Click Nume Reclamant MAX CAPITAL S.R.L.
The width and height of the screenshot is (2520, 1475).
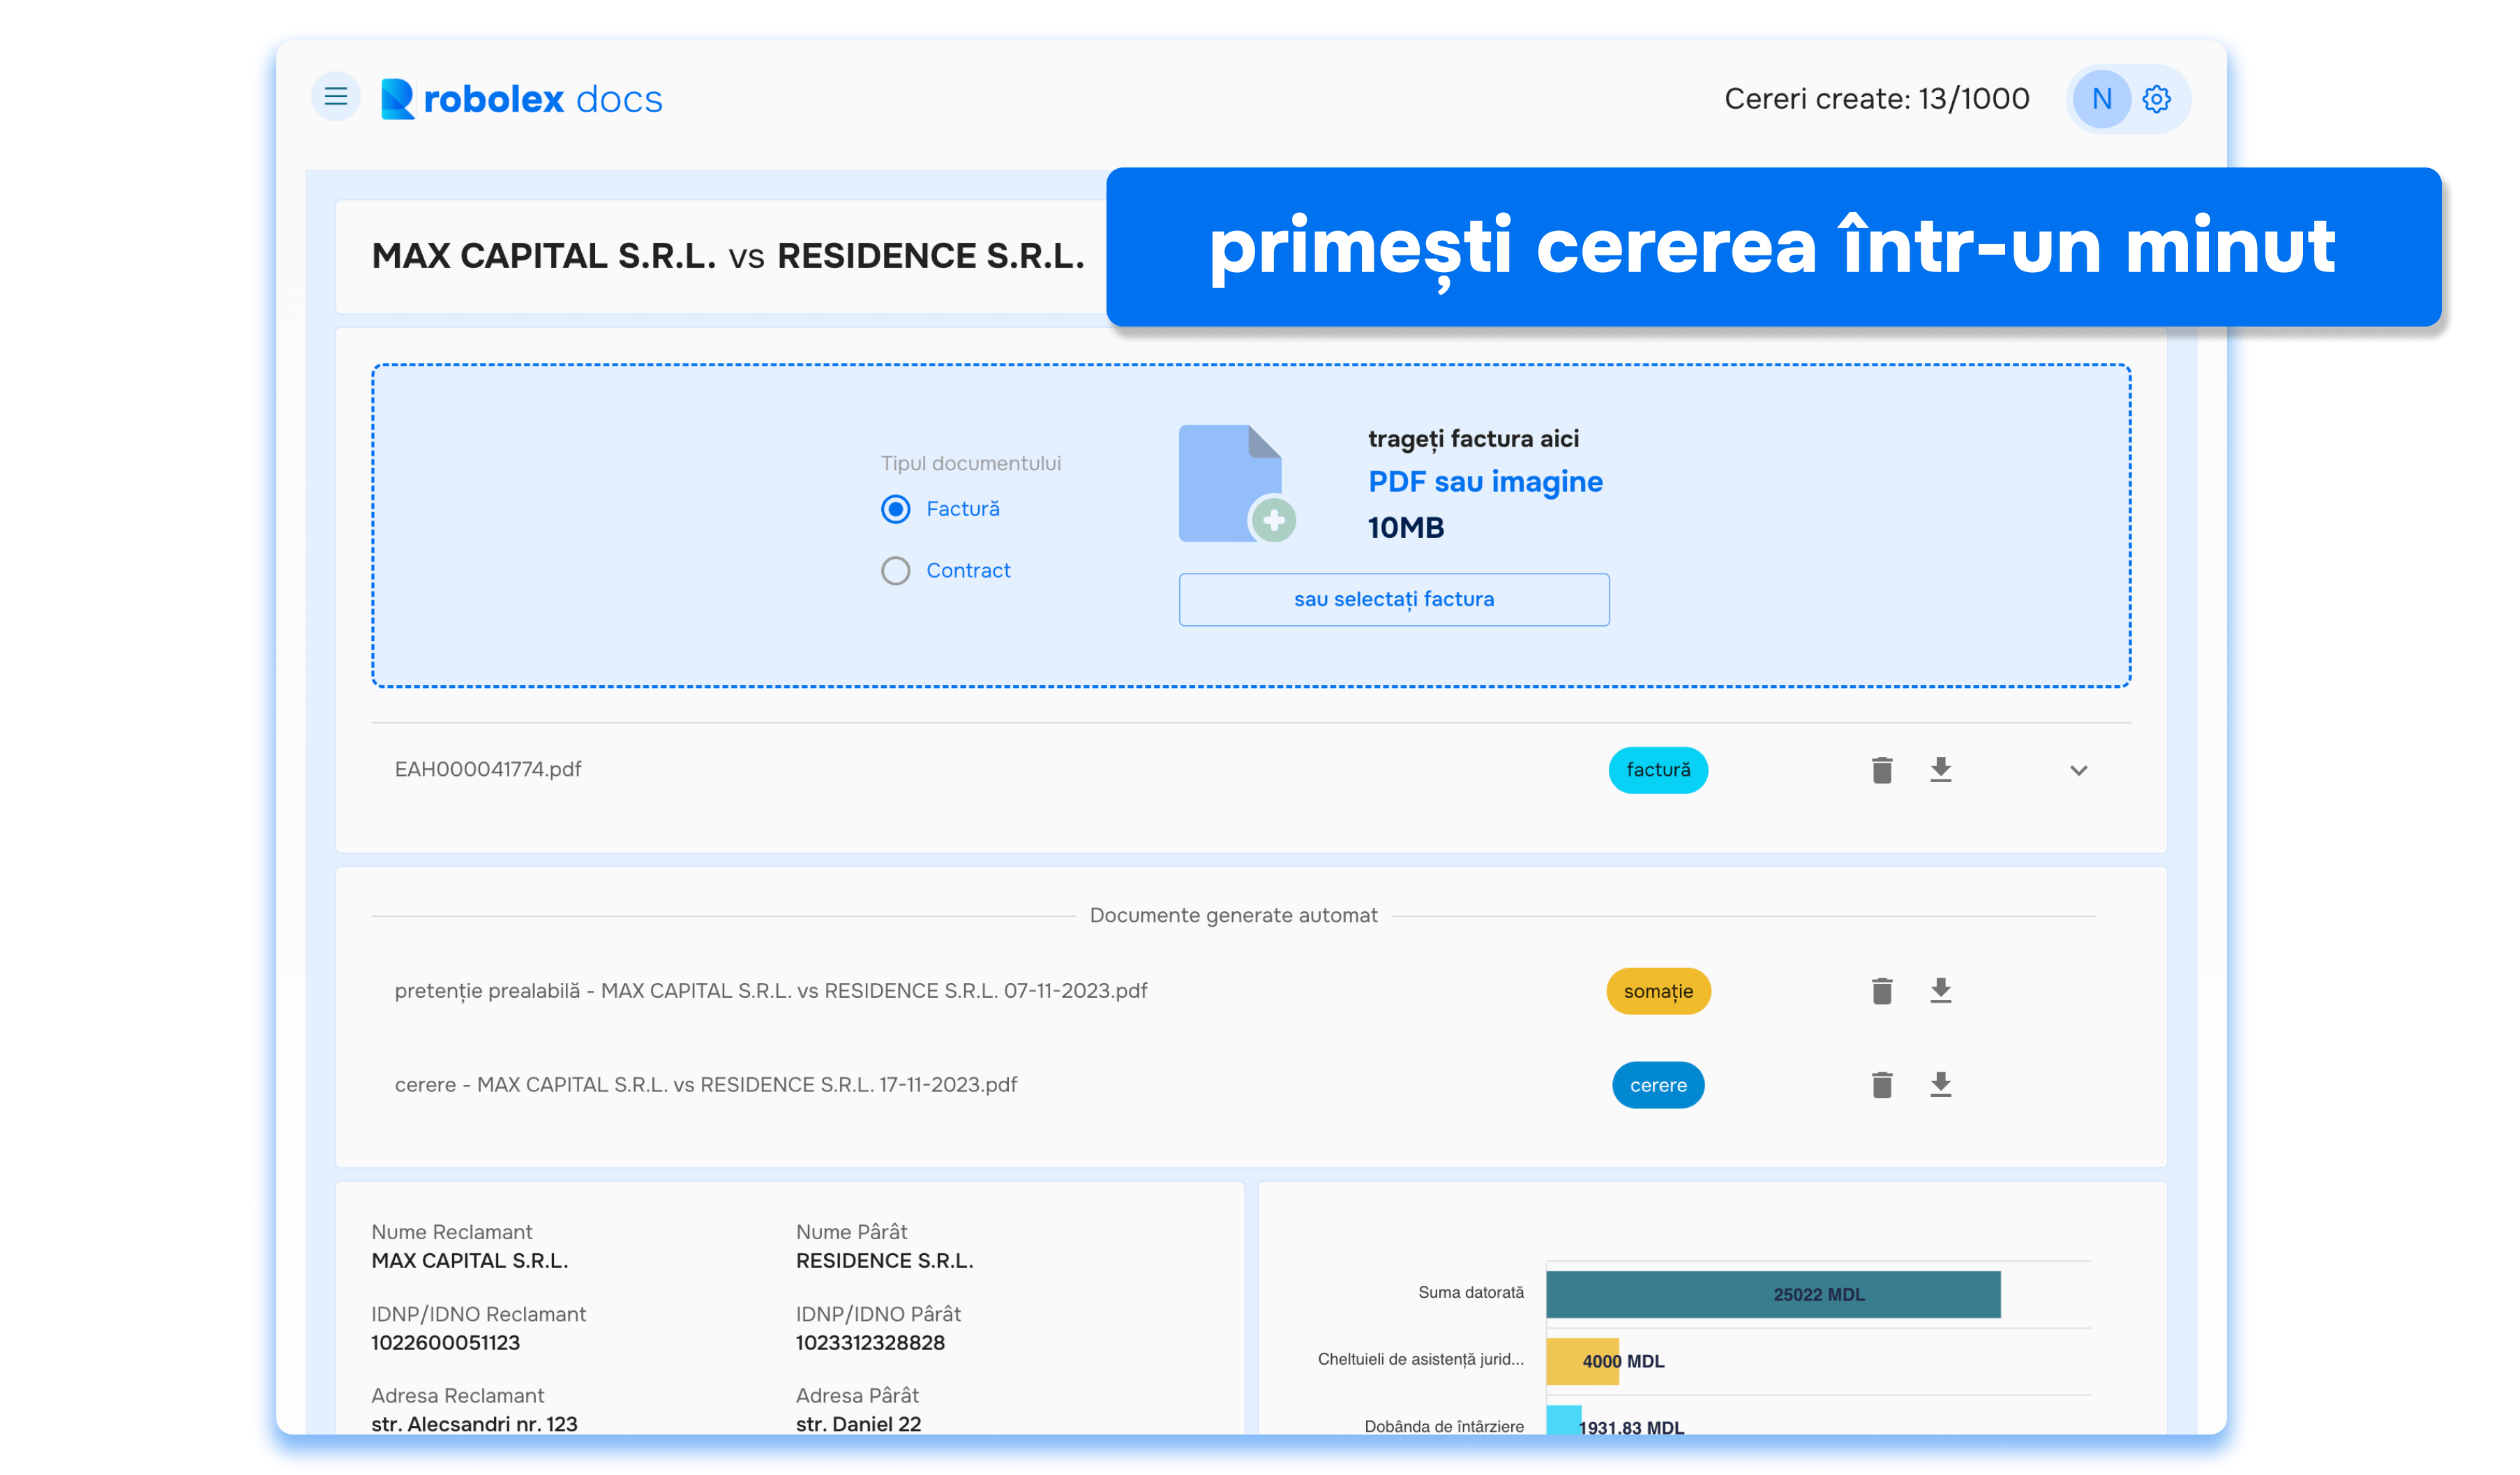click(469, 1261)
